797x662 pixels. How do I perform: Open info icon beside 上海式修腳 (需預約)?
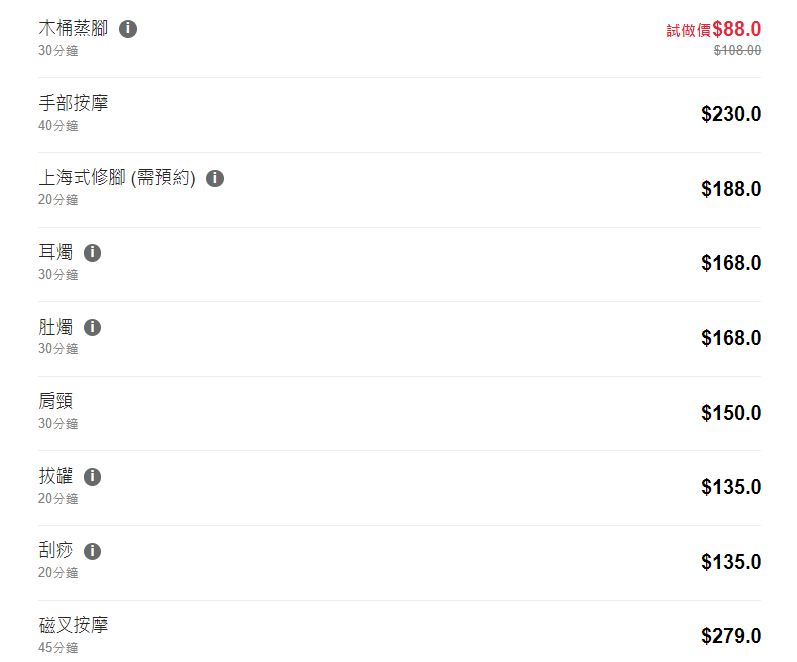(215, 179)
